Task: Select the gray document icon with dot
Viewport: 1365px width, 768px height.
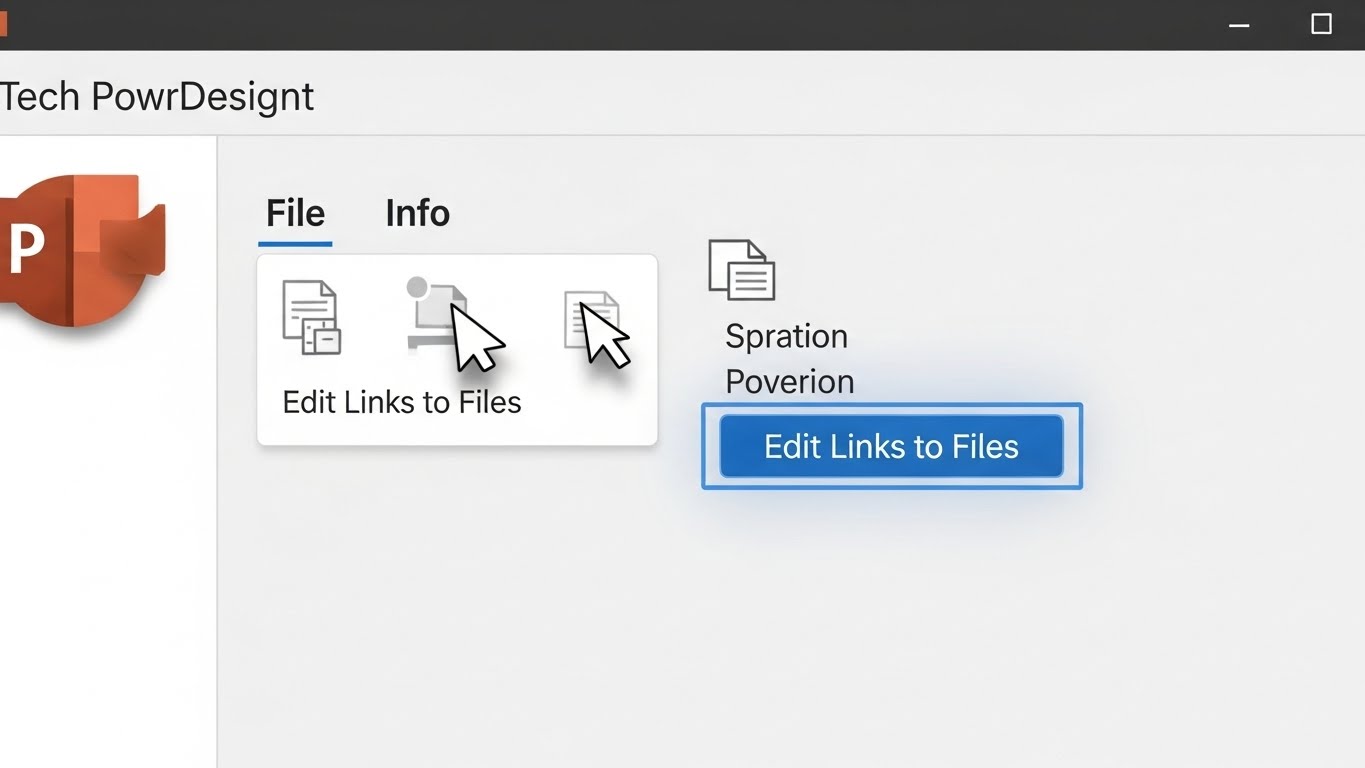Action: [438, 316]
